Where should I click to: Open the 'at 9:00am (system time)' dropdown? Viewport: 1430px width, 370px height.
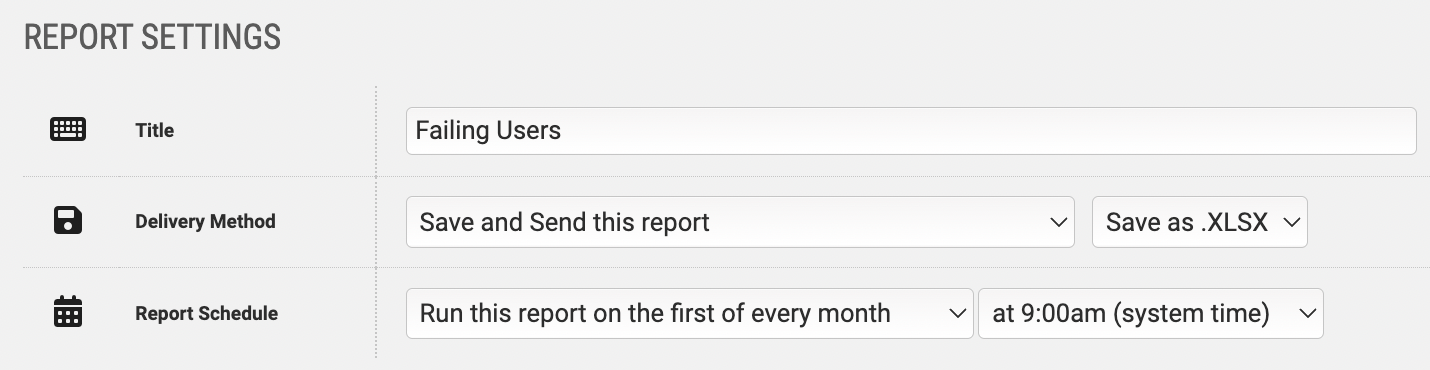pyautogui.click(x=1151, y=314)
